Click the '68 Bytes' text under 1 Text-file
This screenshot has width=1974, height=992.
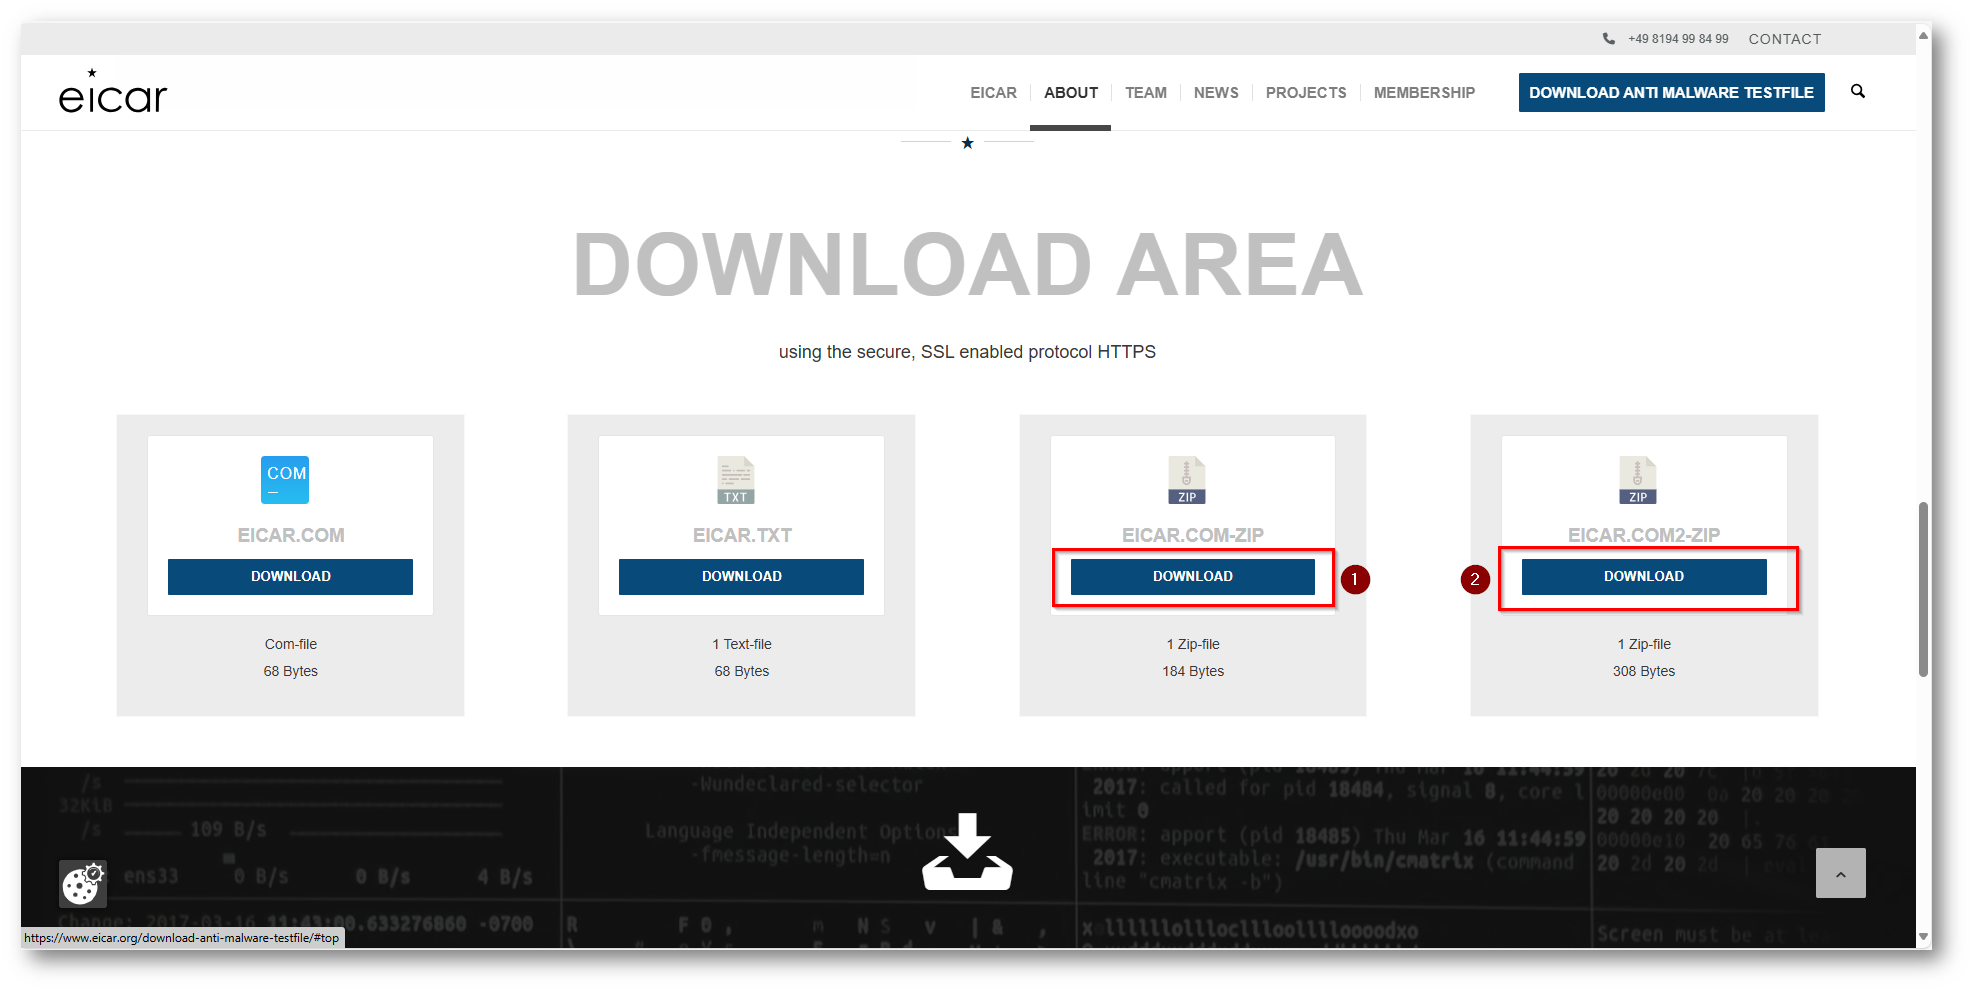click(x=742, y=671)
